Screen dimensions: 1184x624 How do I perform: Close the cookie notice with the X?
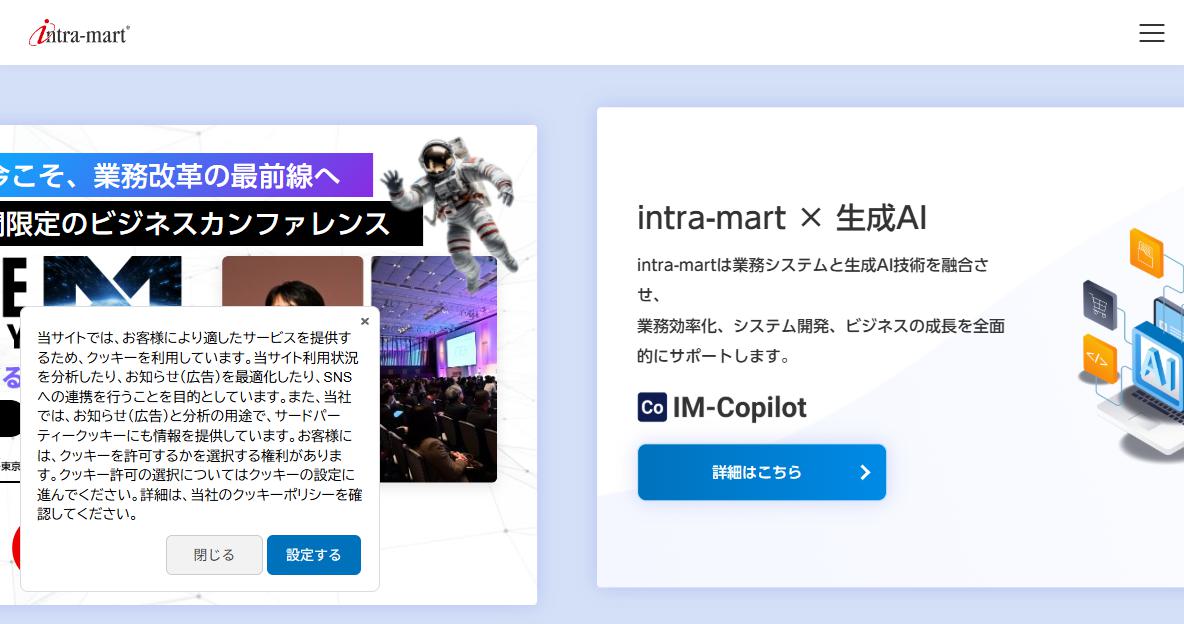tap(365, 321)
